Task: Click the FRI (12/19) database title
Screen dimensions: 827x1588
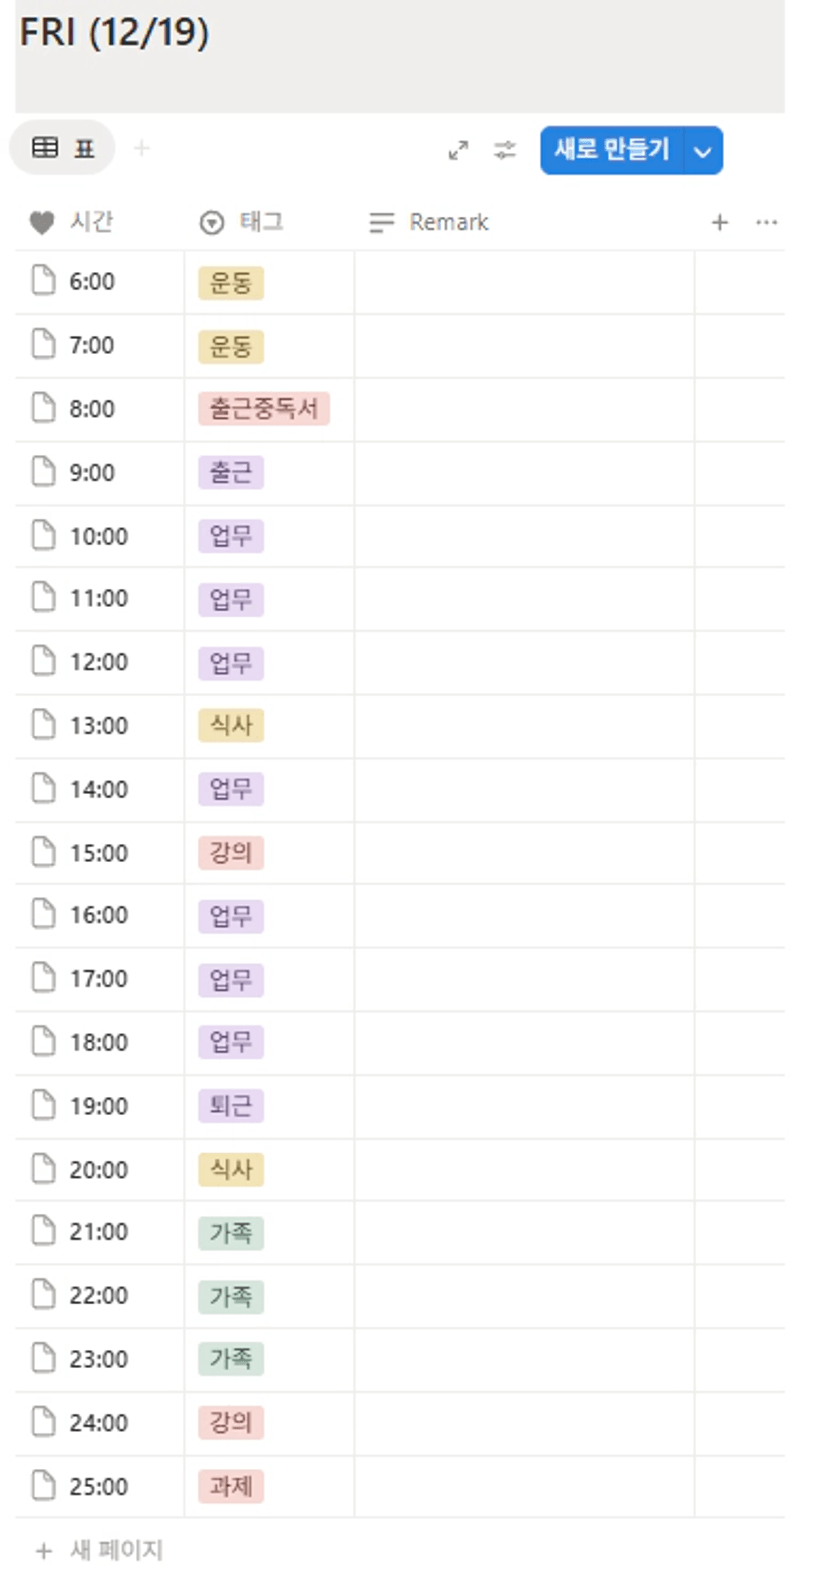Action: pos(114,32)
